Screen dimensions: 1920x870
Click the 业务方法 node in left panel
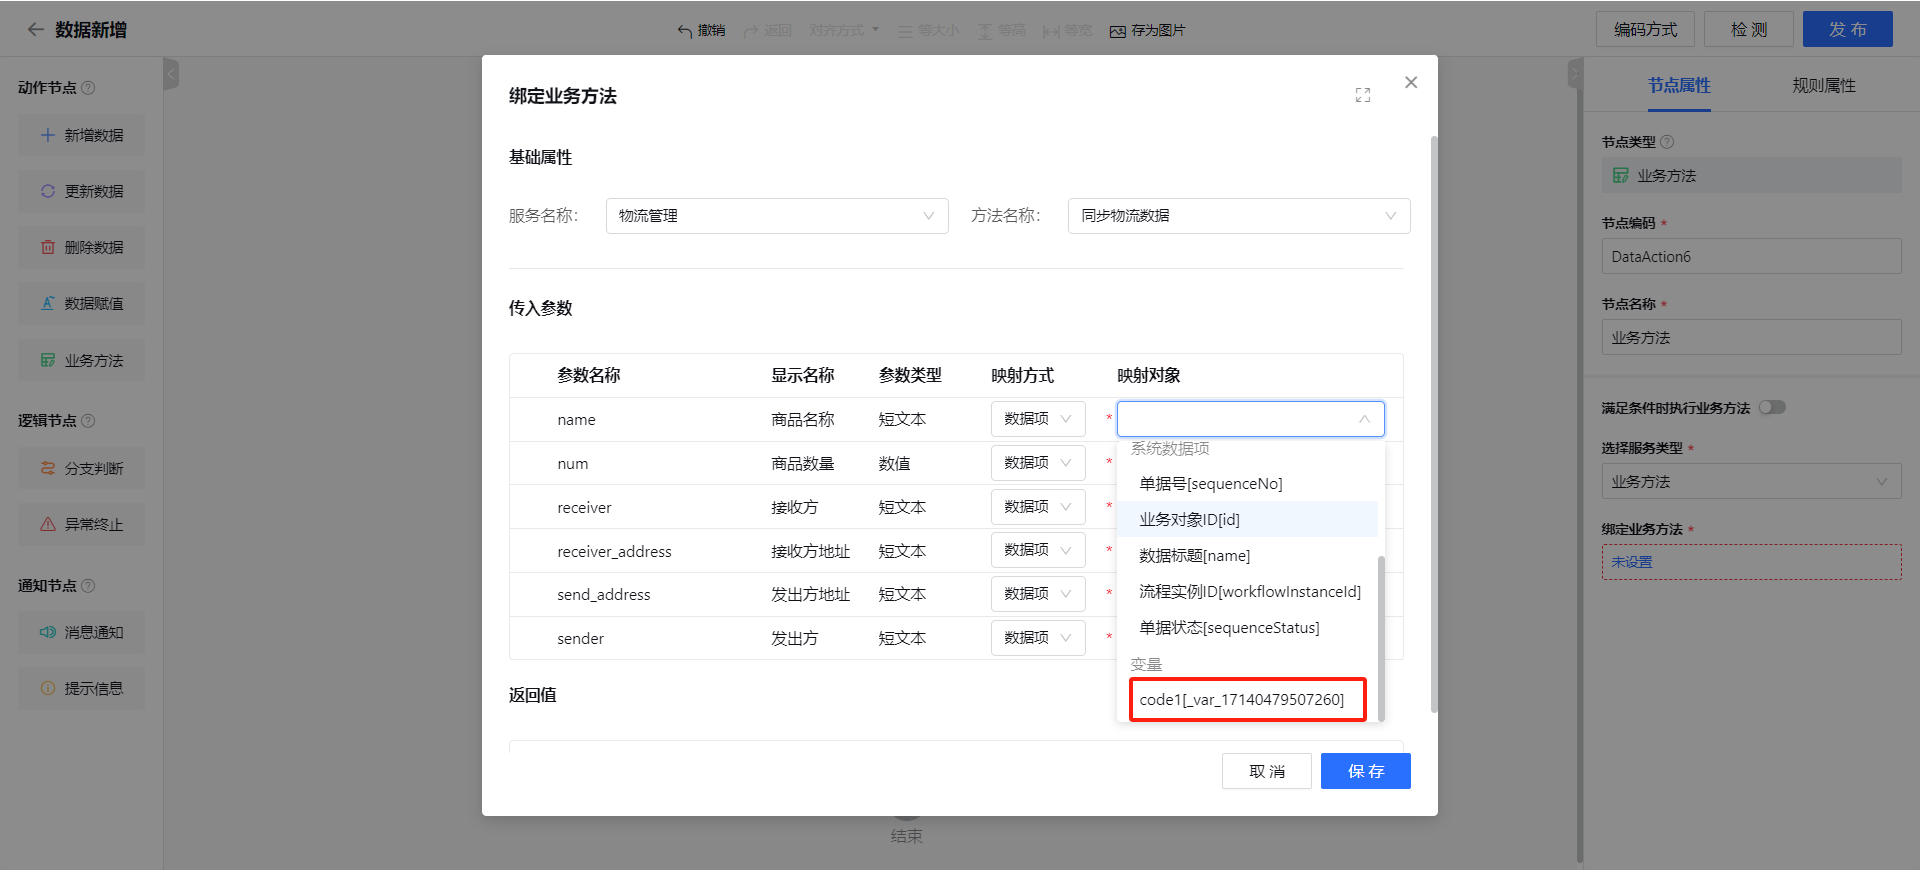[81, 360]
